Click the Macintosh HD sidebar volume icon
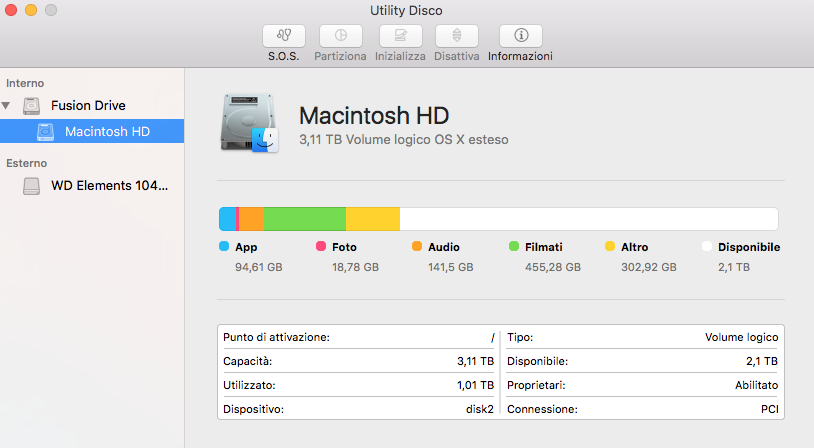 [x=45, y=132]
